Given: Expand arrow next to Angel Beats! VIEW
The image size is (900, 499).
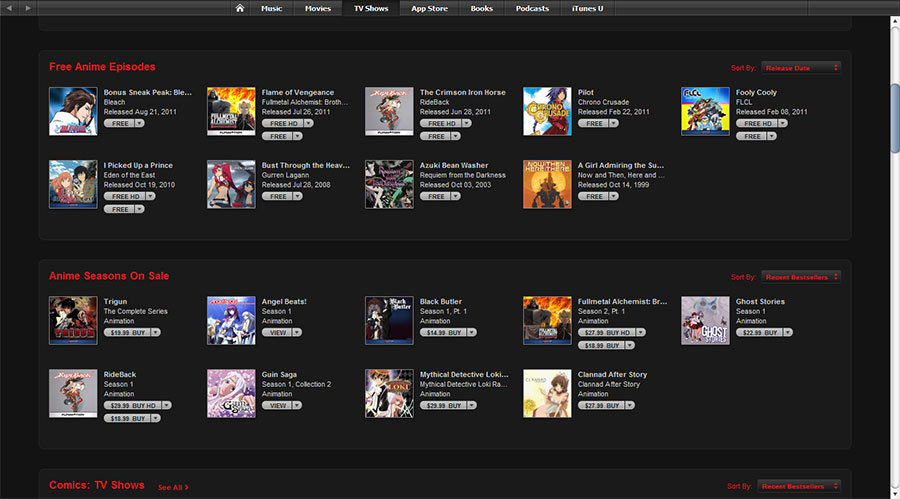Looking at the screenshot, I should click(x=297, y=332).
